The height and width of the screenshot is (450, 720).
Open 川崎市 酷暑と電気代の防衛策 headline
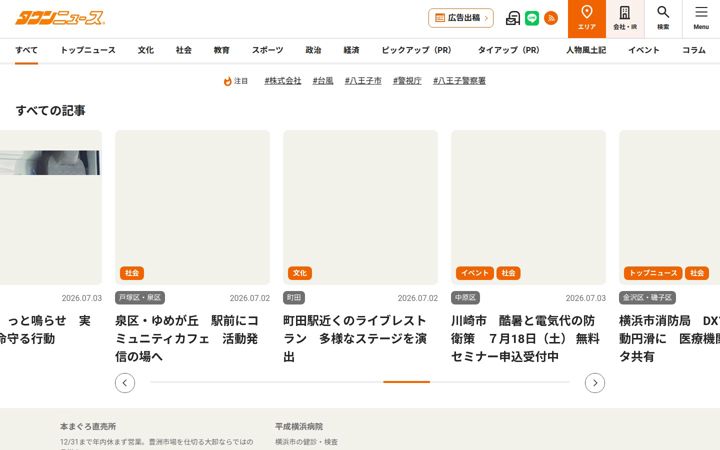point(526,338)
